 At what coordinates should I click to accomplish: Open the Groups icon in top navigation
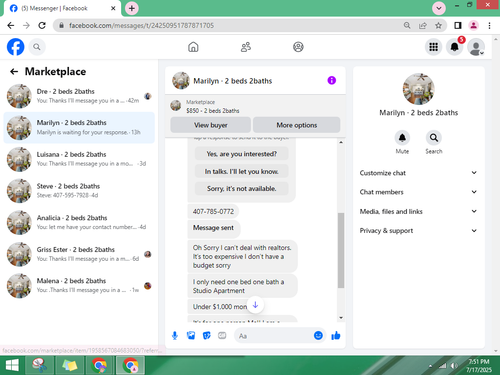coord(298,47)
